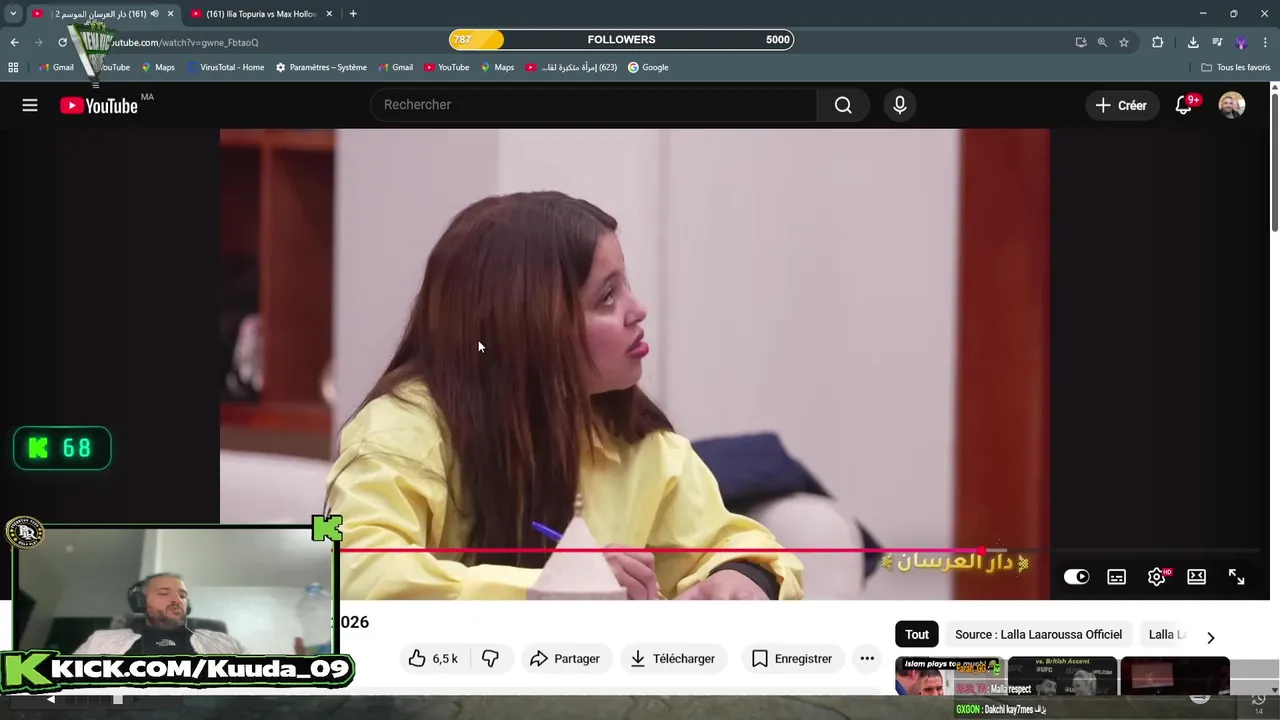Go to the YouTube home logo

click(98, 106)
